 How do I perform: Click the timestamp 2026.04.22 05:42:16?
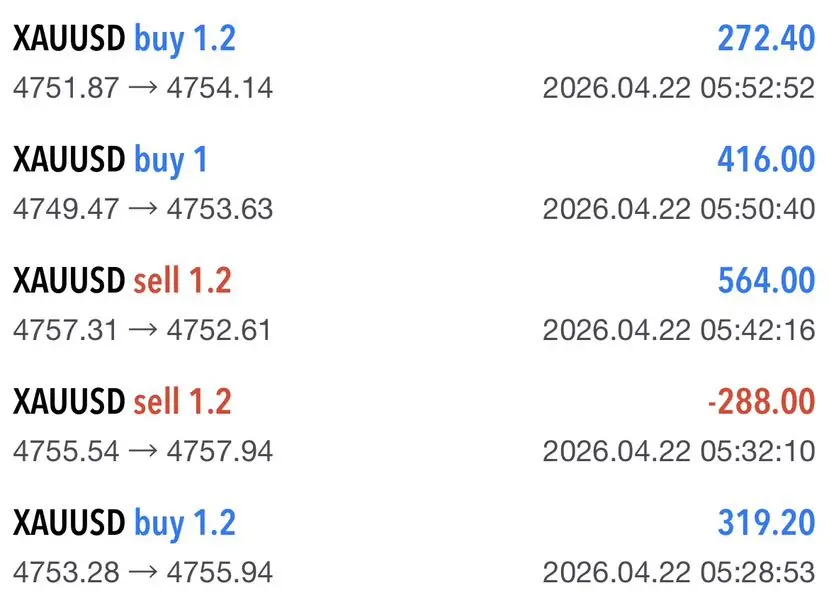(679, 330)
